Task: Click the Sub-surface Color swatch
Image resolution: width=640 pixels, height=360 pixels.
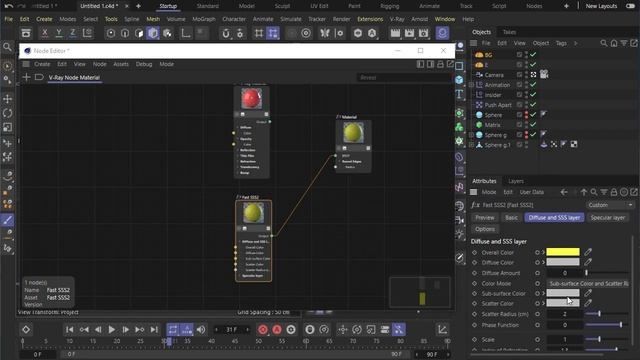Action: 563,293
